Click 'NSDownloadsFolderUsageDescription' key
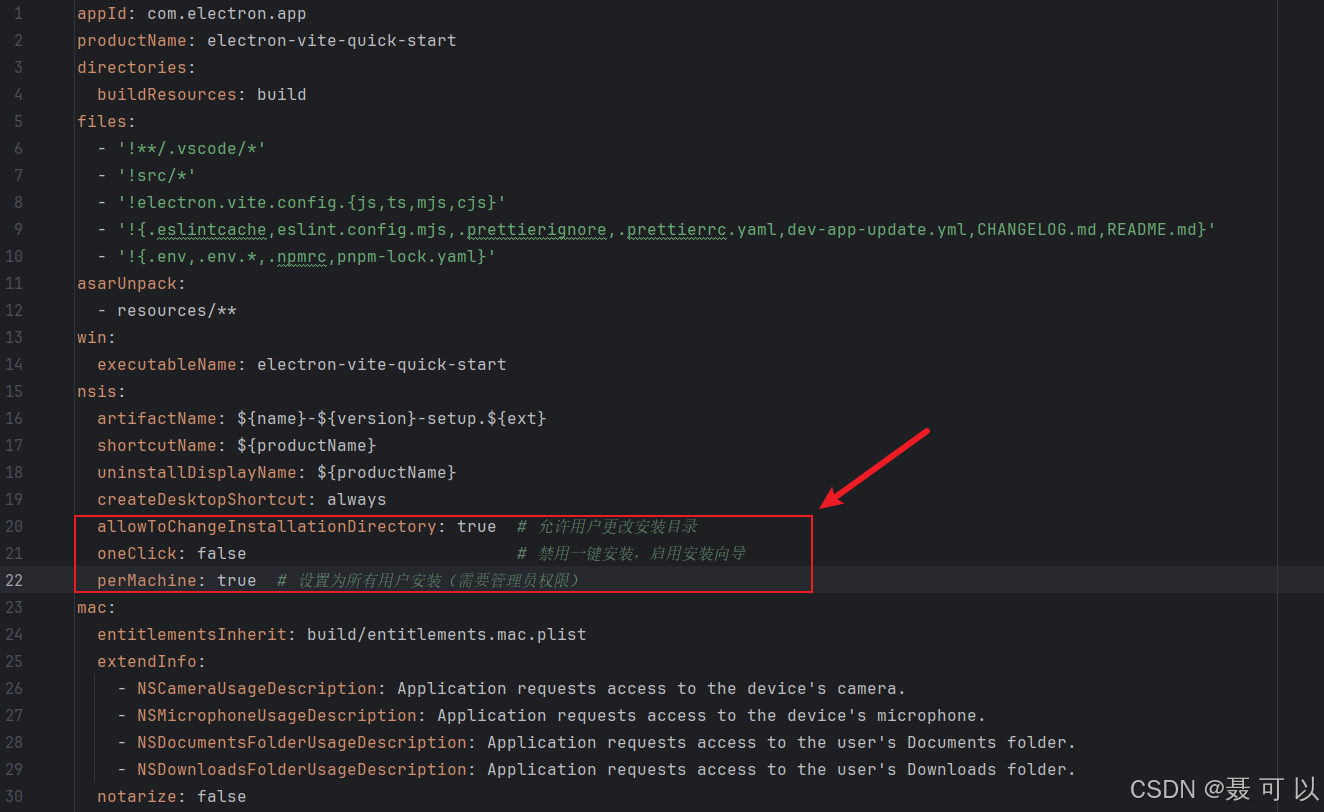This screenshot has width=1324, height=812. point(302,770)
